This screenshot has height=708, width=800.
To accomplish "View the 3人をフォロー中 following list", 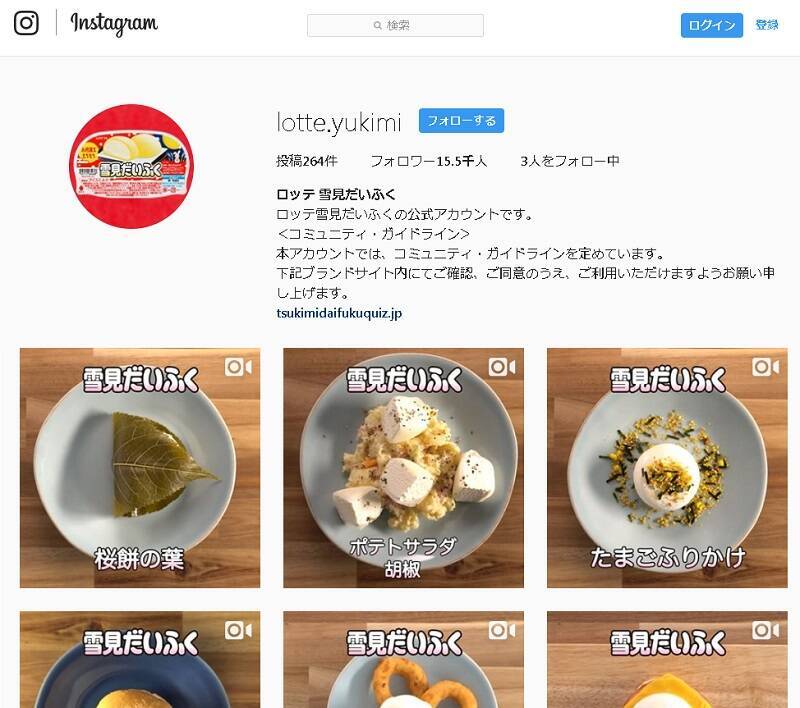I will pos(570,161).
